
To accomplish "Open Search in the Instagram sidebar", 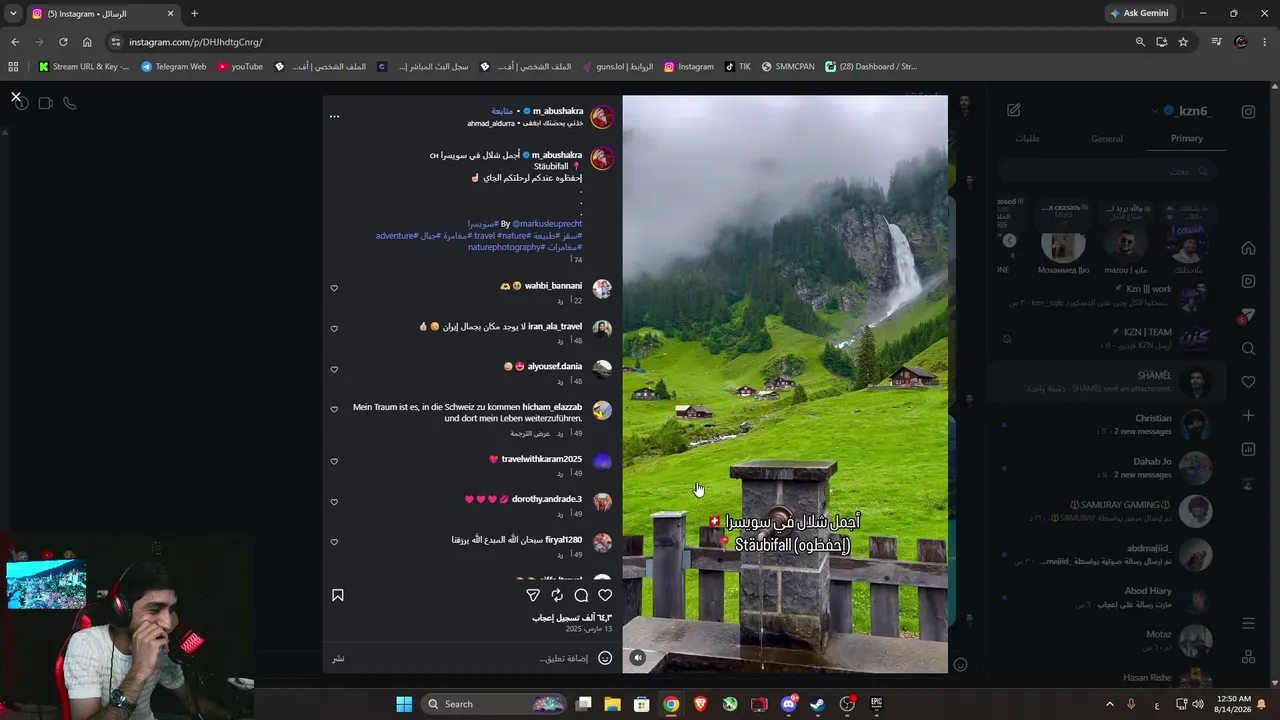I will click(1248, 349).
